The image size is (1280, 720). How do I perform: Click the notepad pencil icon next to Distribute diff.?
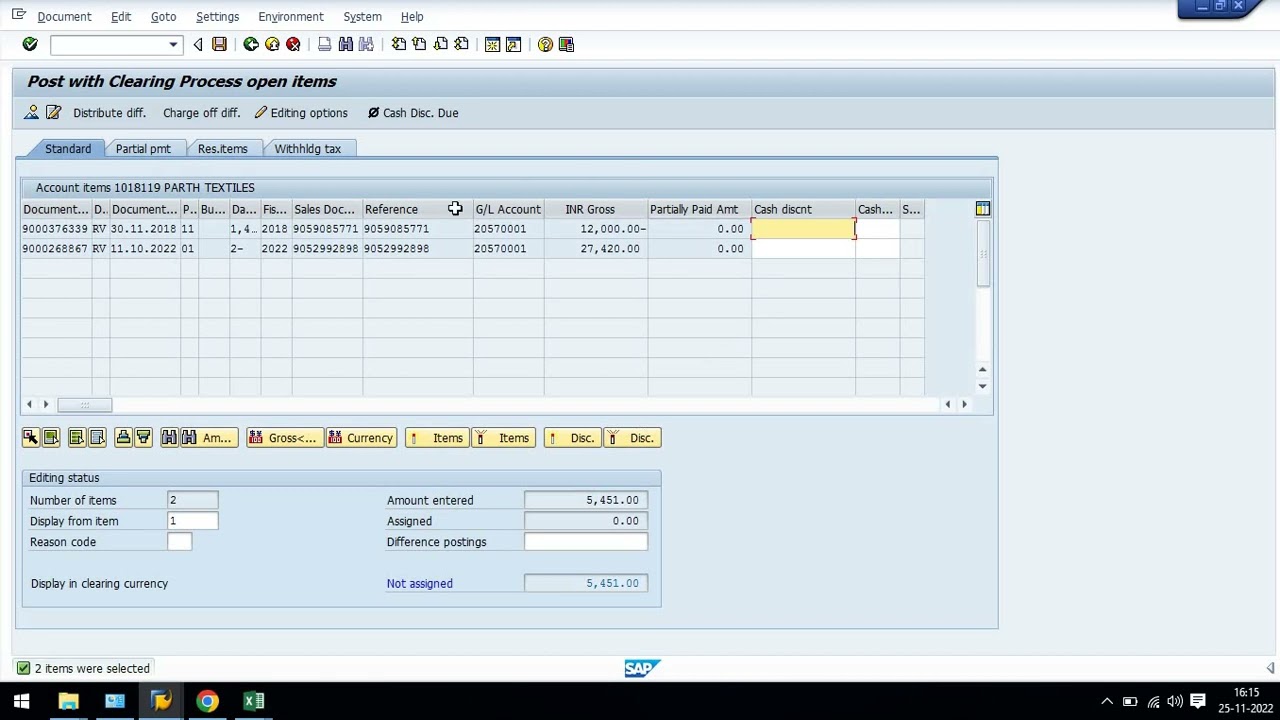tap(53, 113)
